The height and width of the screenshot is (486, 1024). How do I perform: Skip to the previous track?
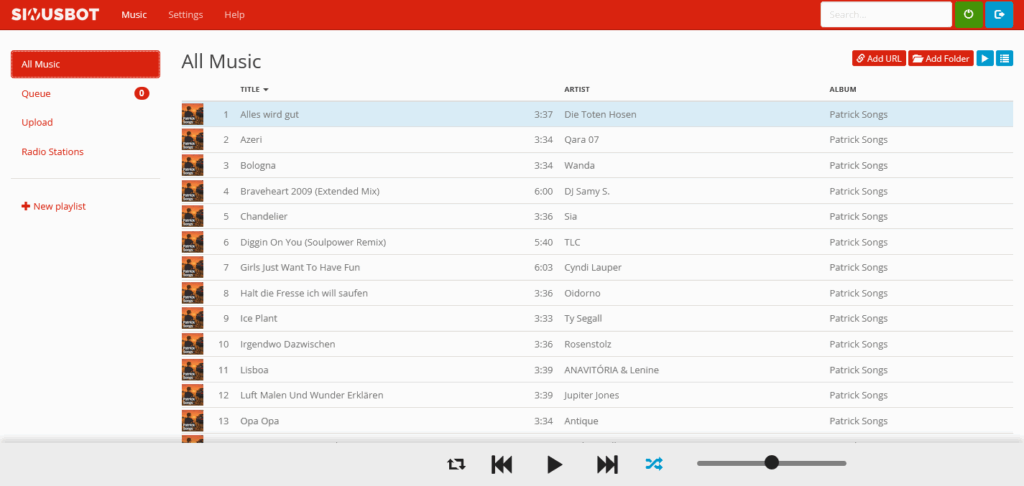(502, 464)
